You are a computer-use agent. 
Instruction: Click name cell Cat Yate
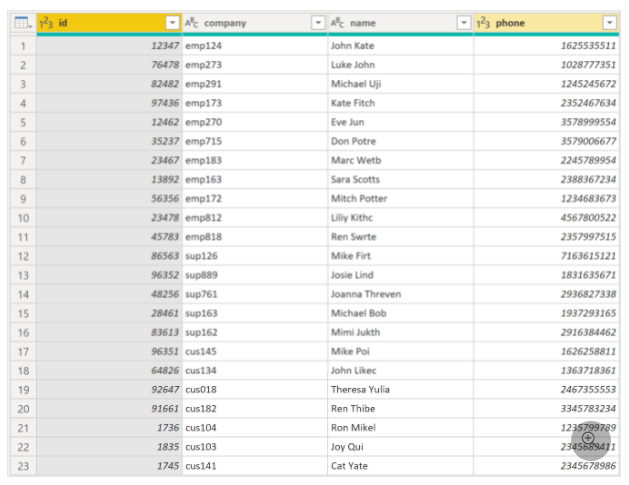click(x=401, y=466)
